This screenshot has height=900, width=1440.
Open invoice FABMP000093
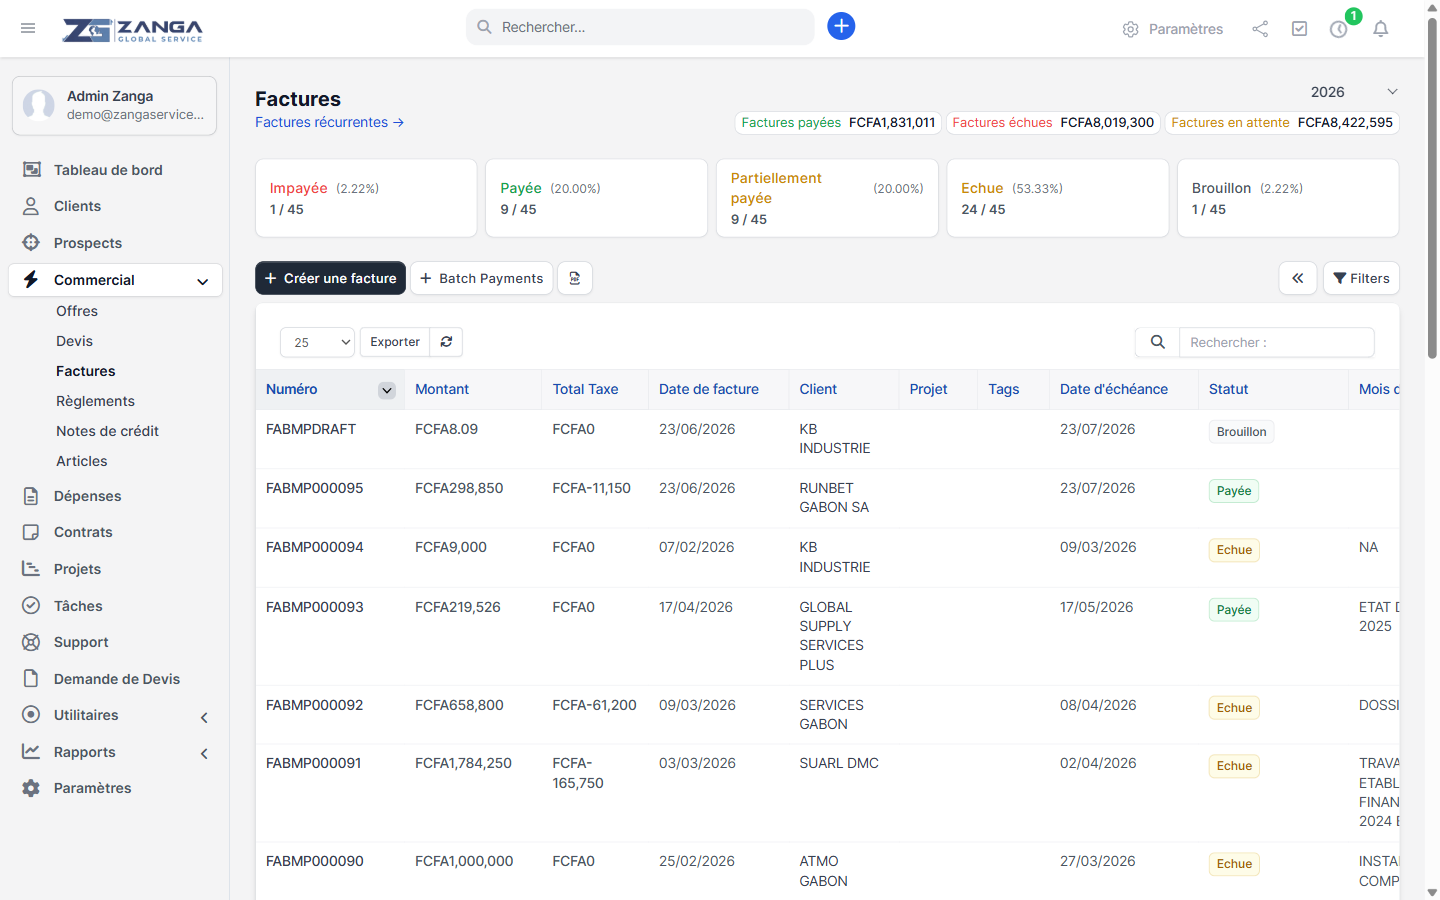(315, 607)
